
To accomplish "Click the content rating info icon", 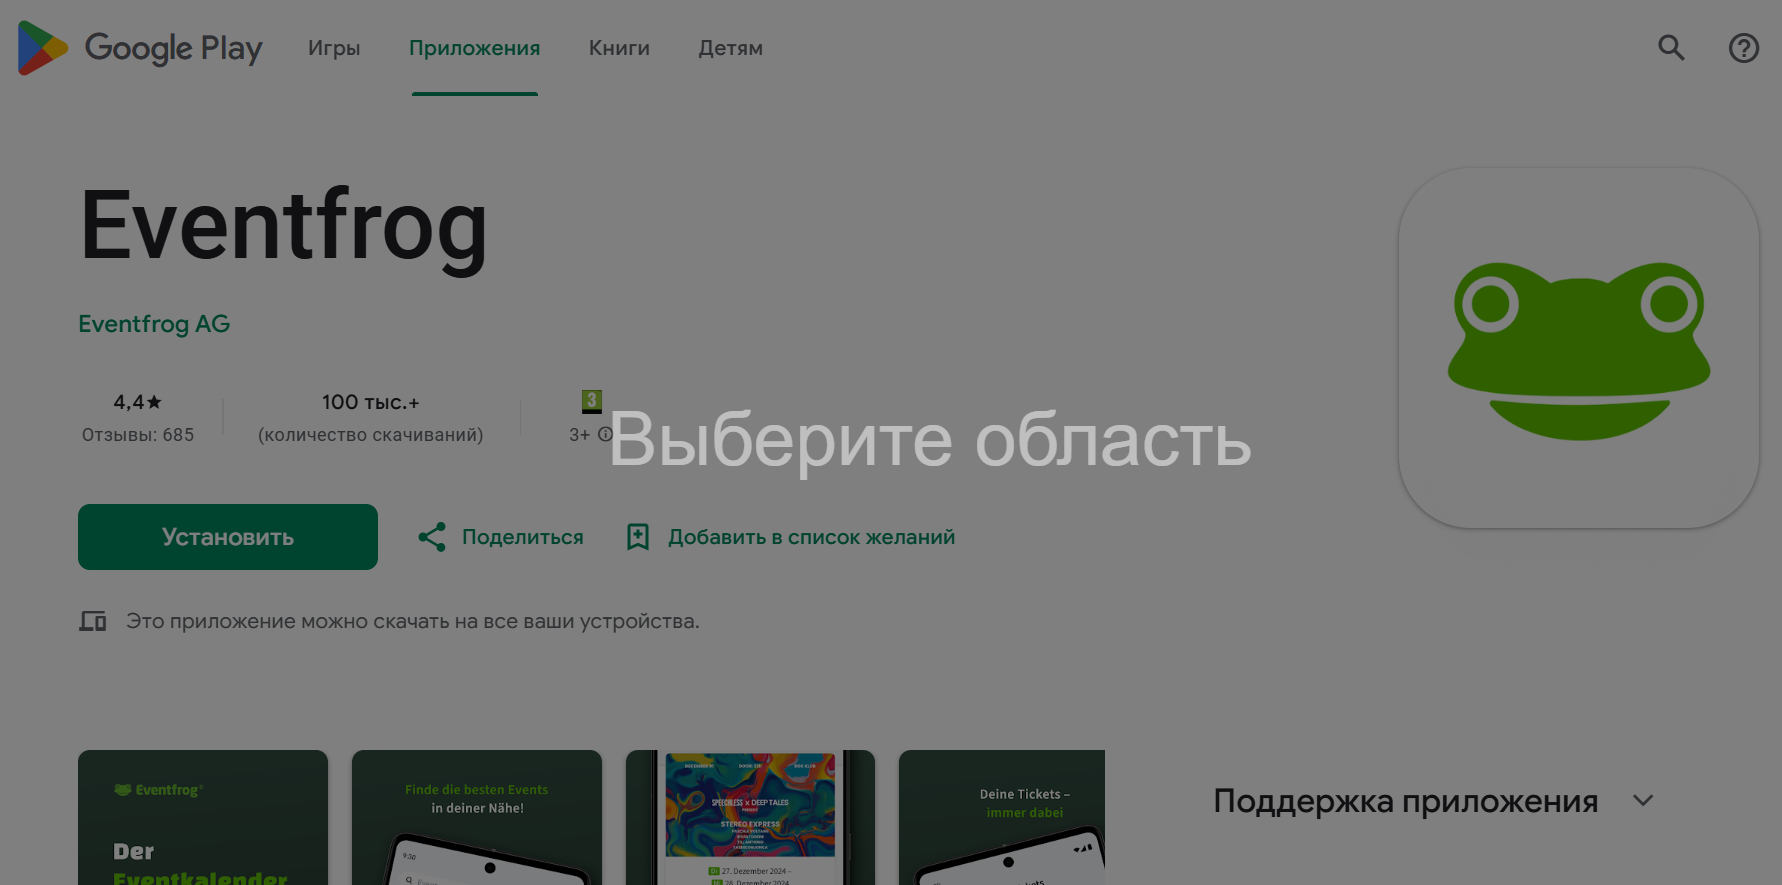I will click(605, 434).
